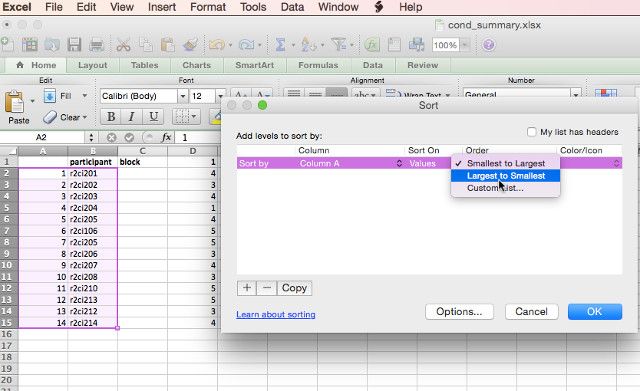Open the Undo history dropdown arrow
The width and height of the screenshot is (640, 391).
[230, 45]
